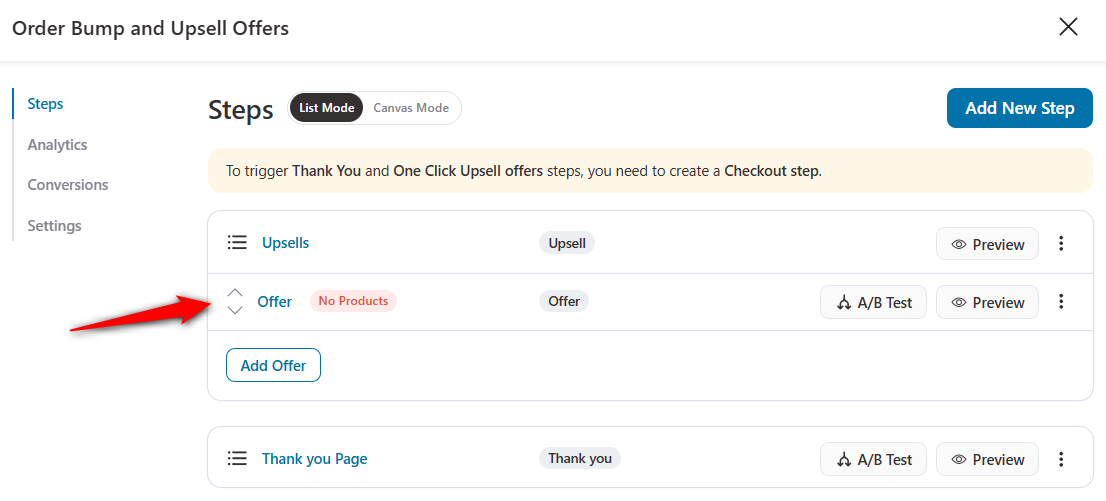Open the Upsells step link
The height and width of the screenshot is (501, 1106).
286,243
